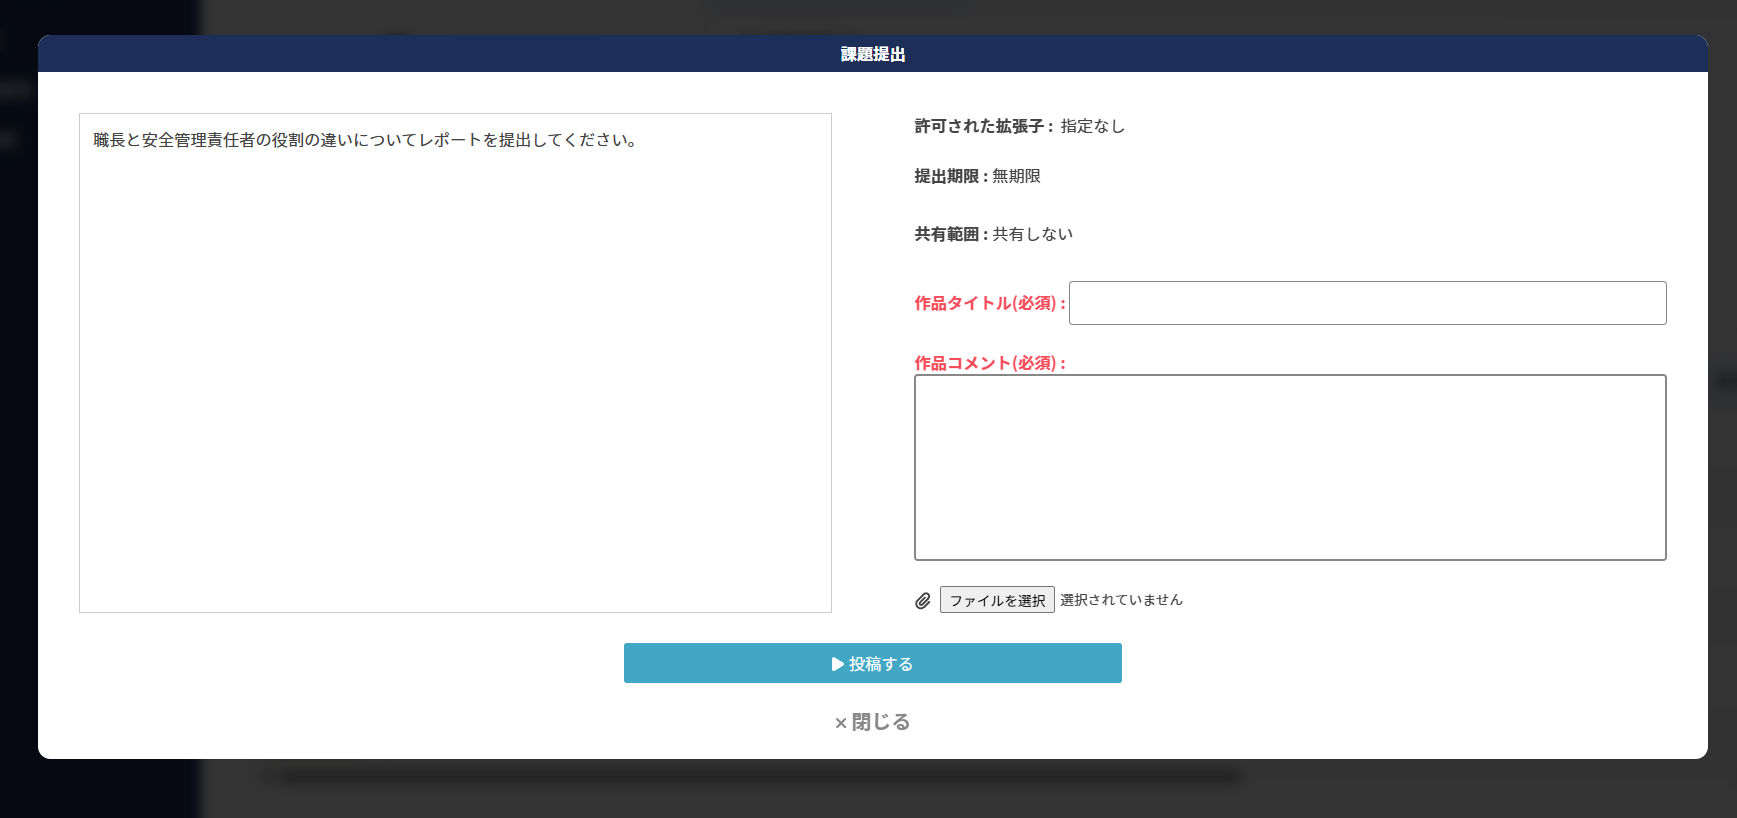Click the 選択されていません file status text
1737x818 pixels.
point(1121,600)
